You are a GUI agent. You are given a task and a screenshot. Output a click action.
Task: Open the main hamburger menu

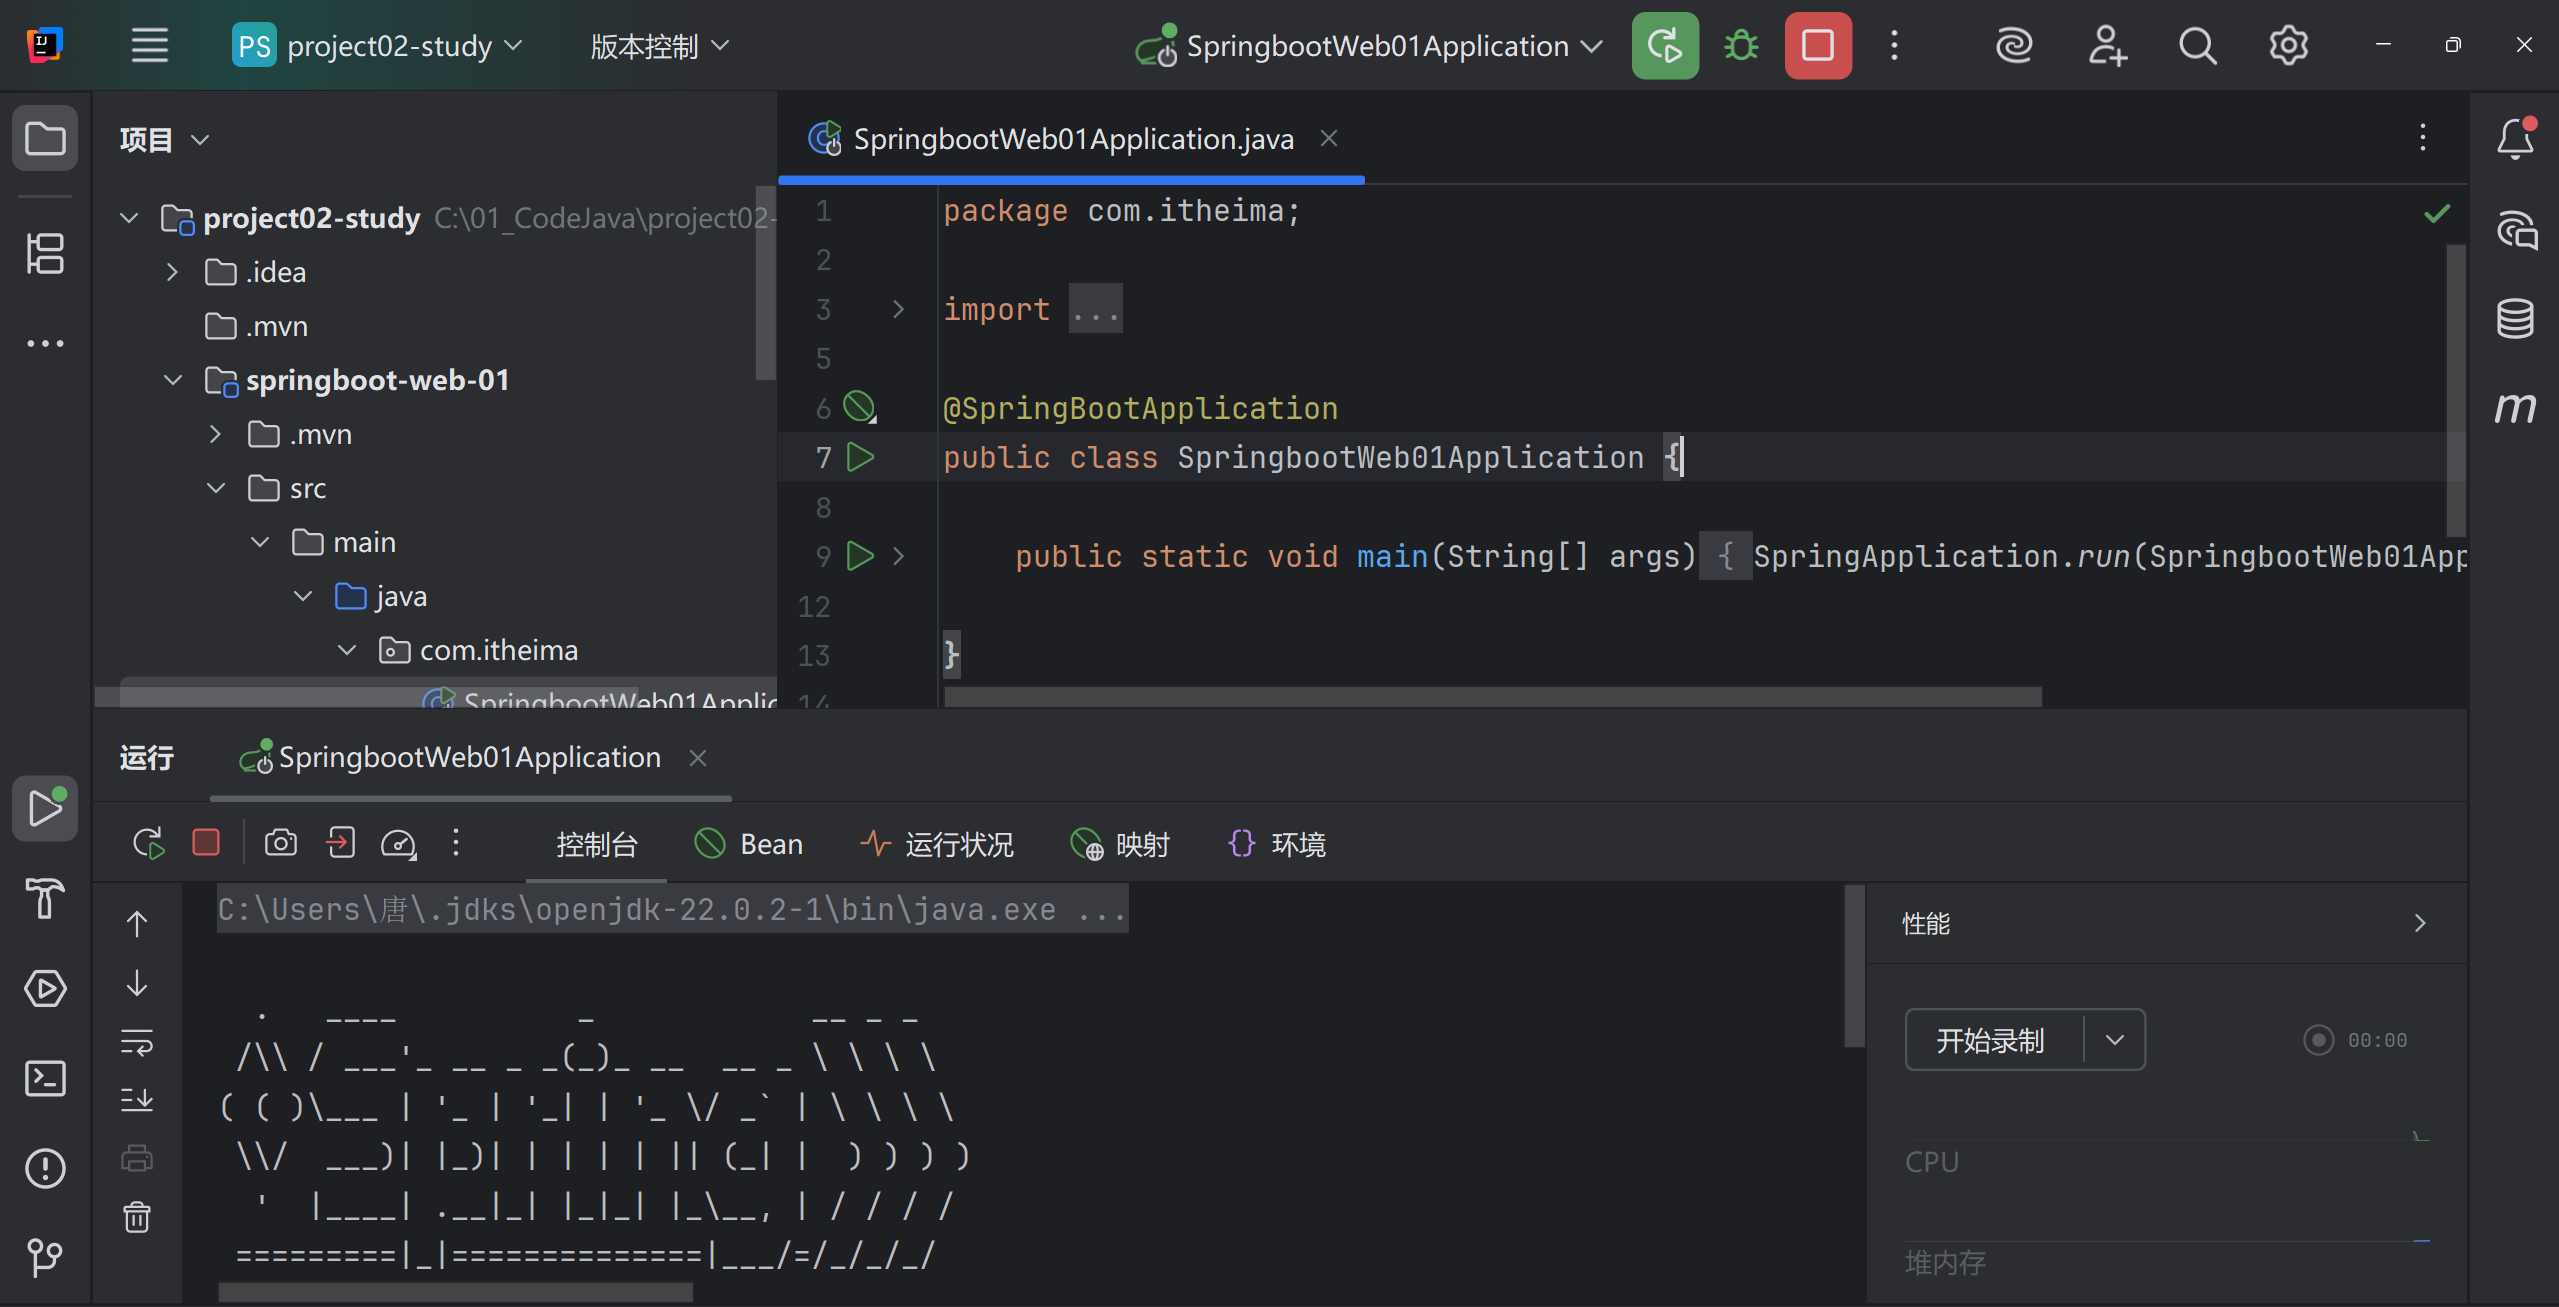pyautogui.click(x=150, y=45)
